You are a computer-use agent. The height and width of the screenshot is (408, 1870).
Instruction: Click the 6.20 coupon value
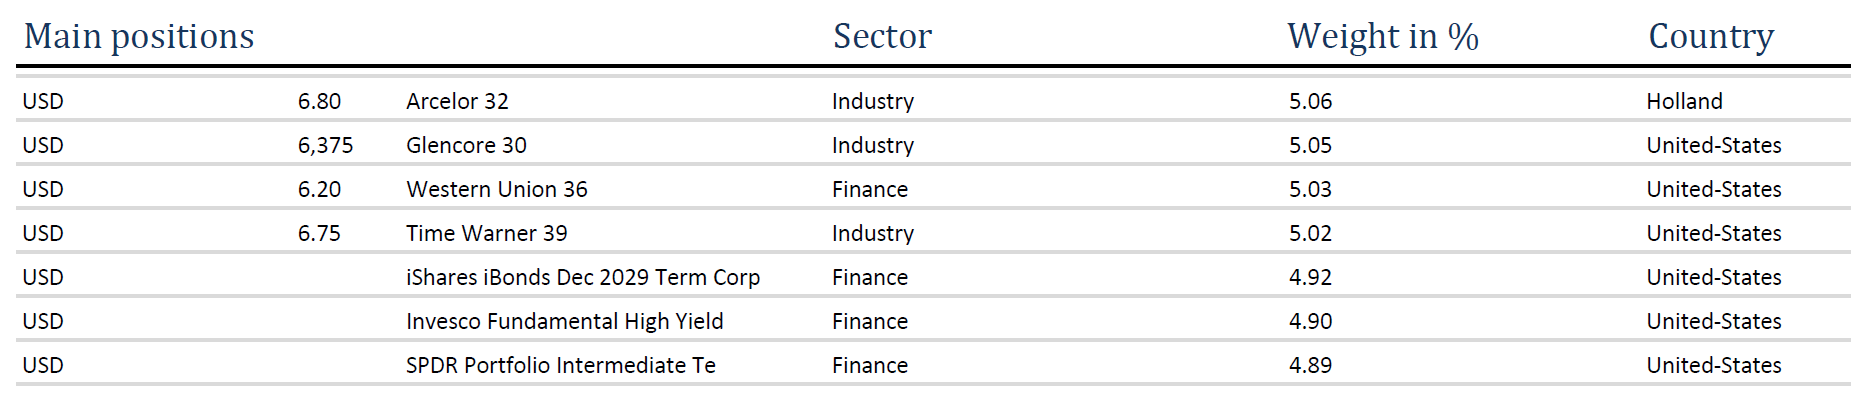(x=319, y=189)
